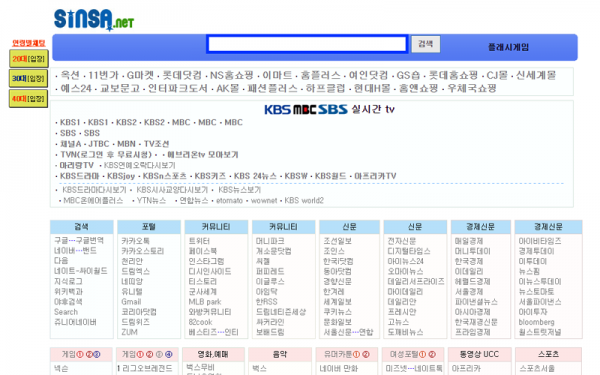The height and width of the screenshot is (375, 600).
Task: Open the 에브리온tv 모아보기 link
Action: (203, 155)
